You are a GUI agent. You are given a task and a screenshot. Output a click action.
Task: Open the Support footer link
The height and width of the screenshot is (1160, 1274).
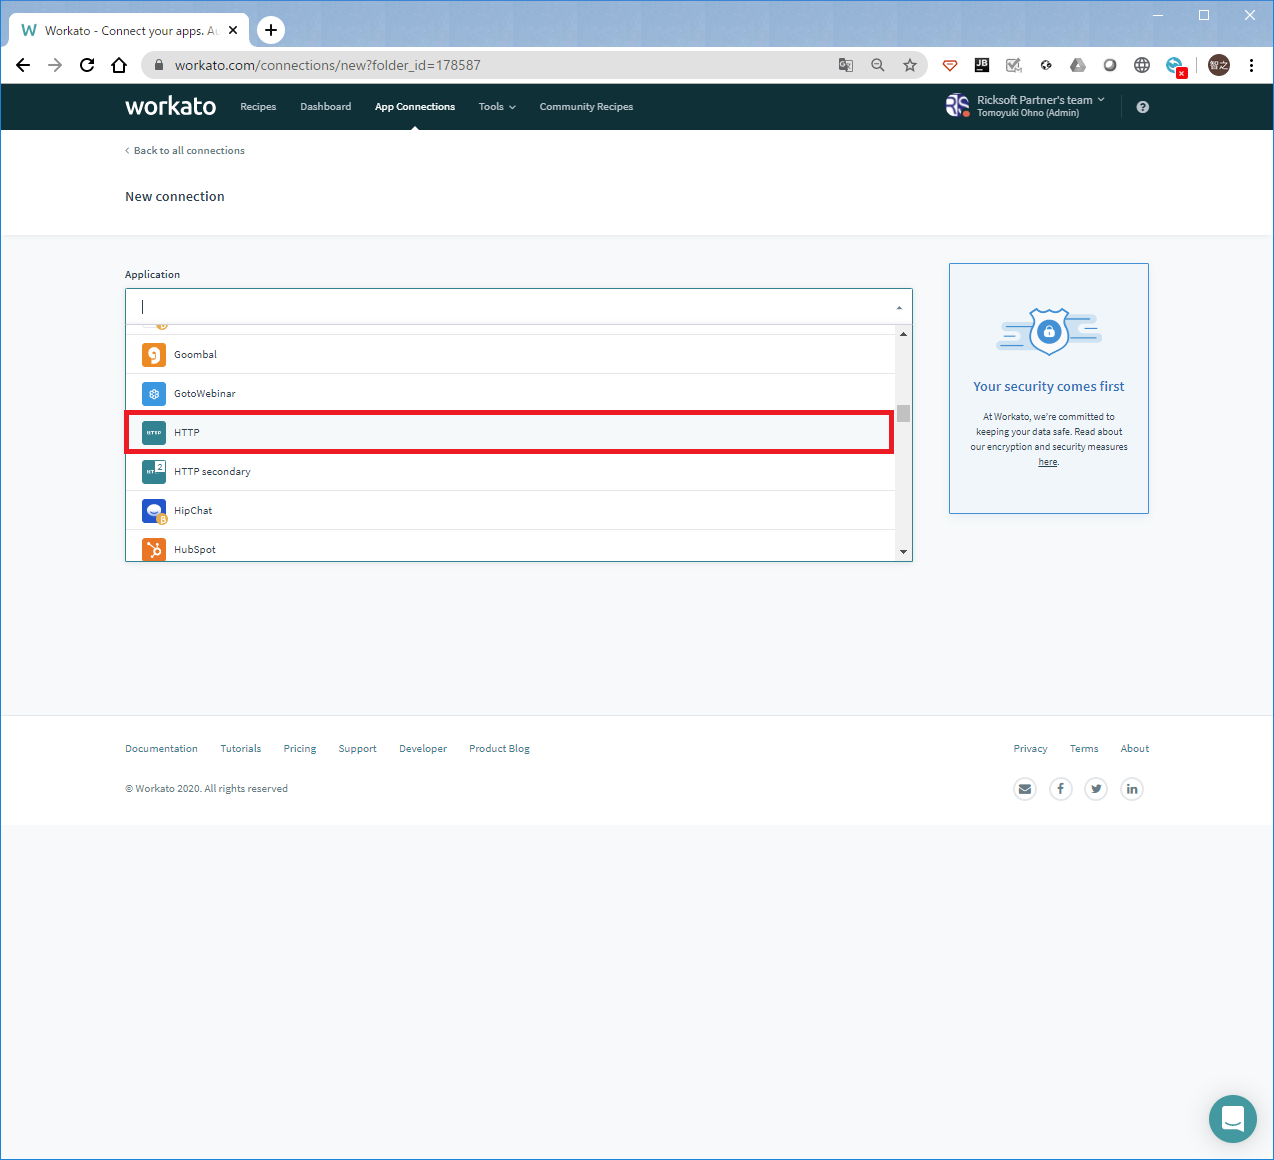[357, 749]
